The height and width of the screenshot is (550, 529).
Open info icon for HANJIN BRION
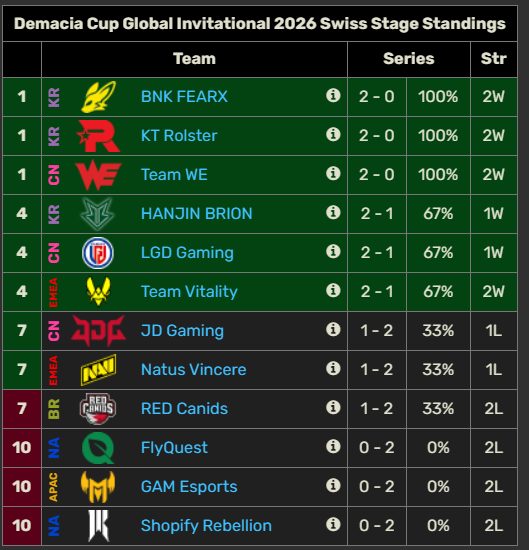coord(333,212)
